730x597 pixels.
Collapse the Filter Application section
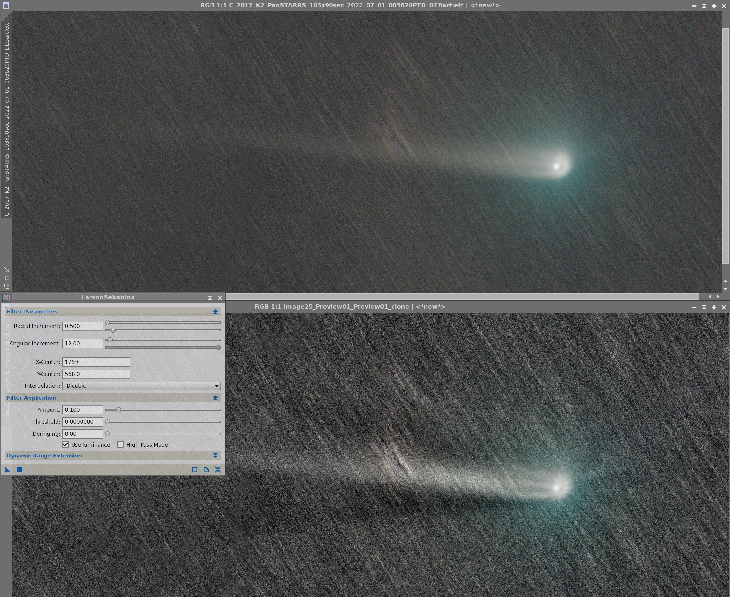216,397
